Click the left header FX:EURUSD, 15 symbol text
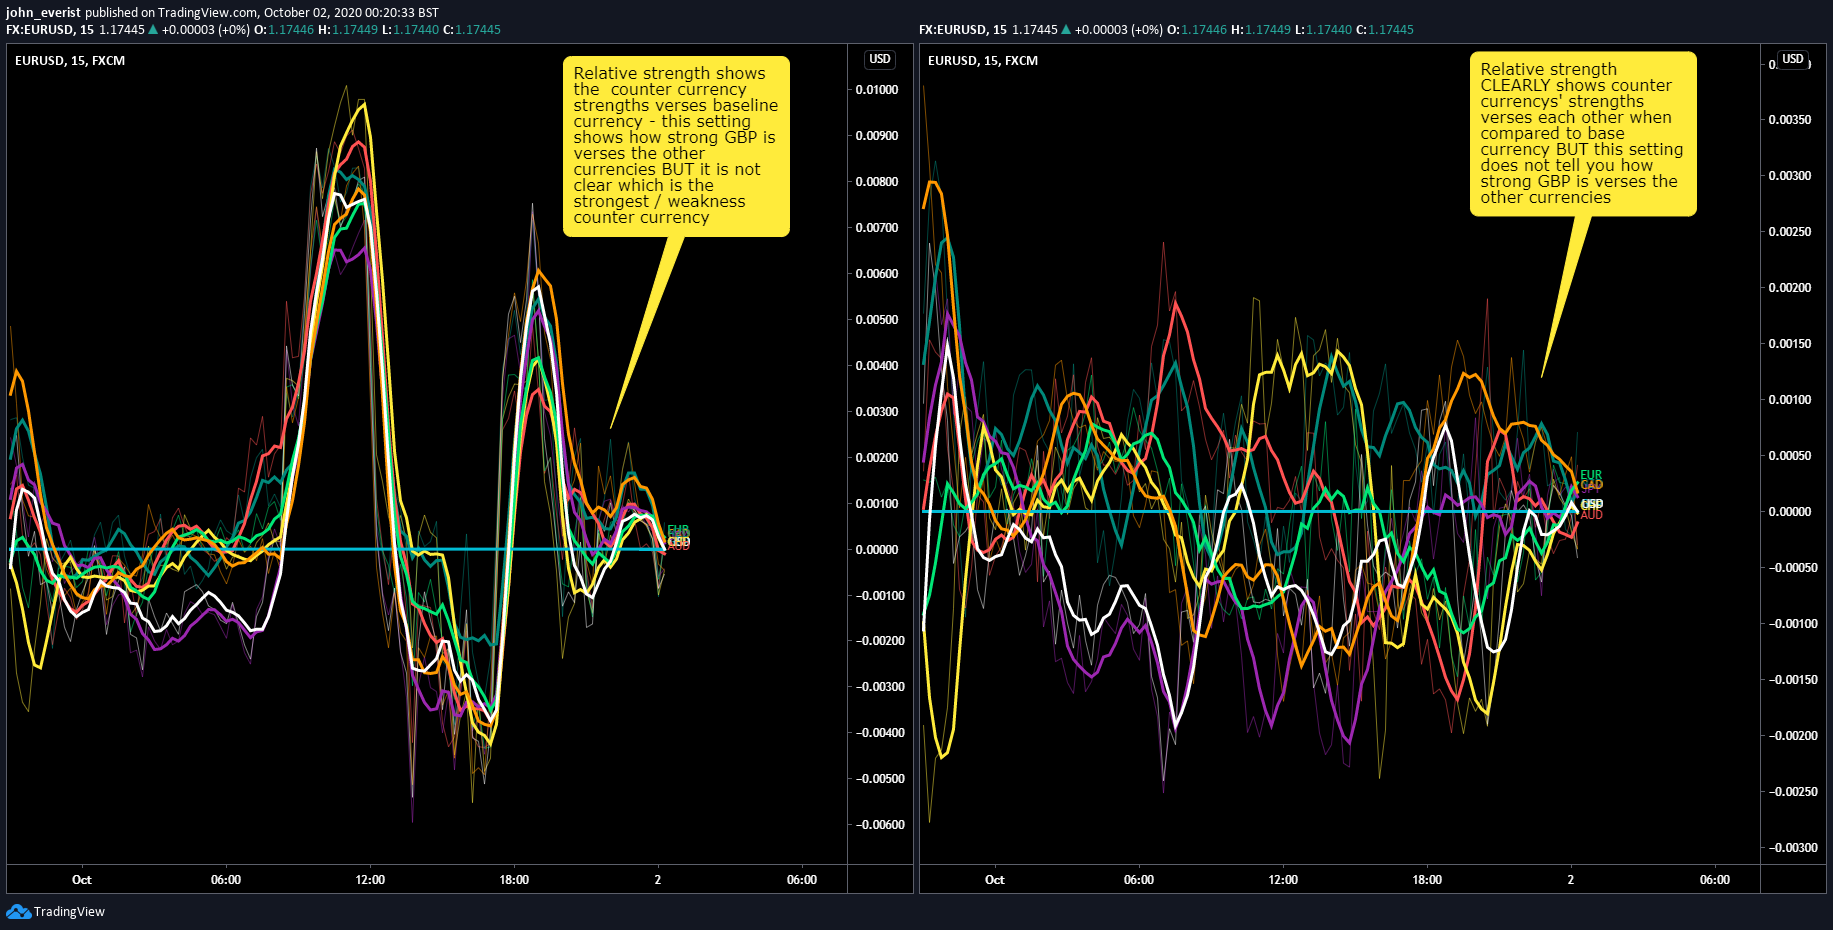 [x=50, y=30]
